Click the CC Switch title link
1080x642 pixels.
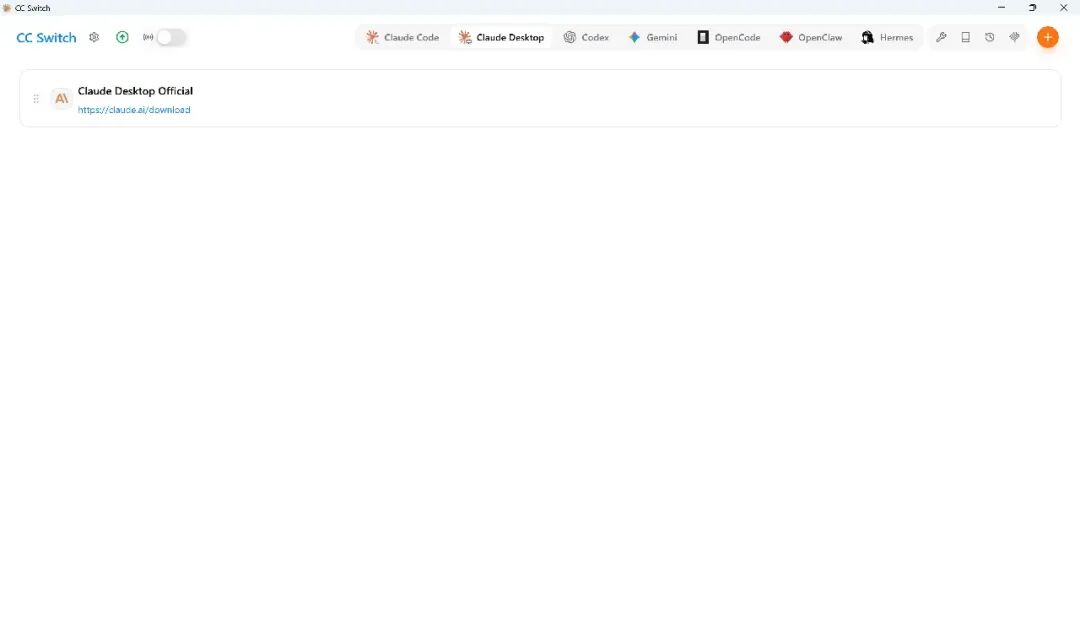pos(46,37)
